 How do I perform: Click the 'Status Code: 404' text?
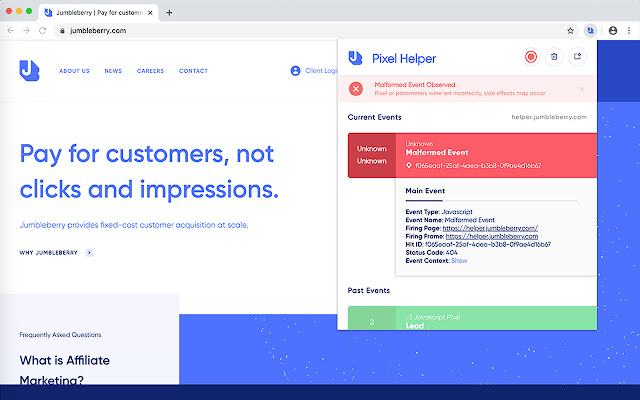[x=431, y=253]
